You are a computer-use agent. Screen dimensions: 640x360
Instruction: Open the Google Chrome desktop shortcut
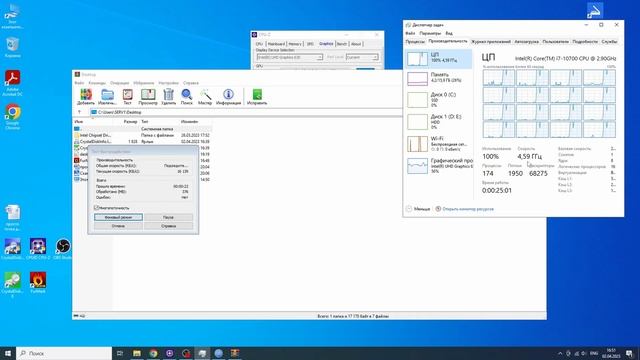12,117
